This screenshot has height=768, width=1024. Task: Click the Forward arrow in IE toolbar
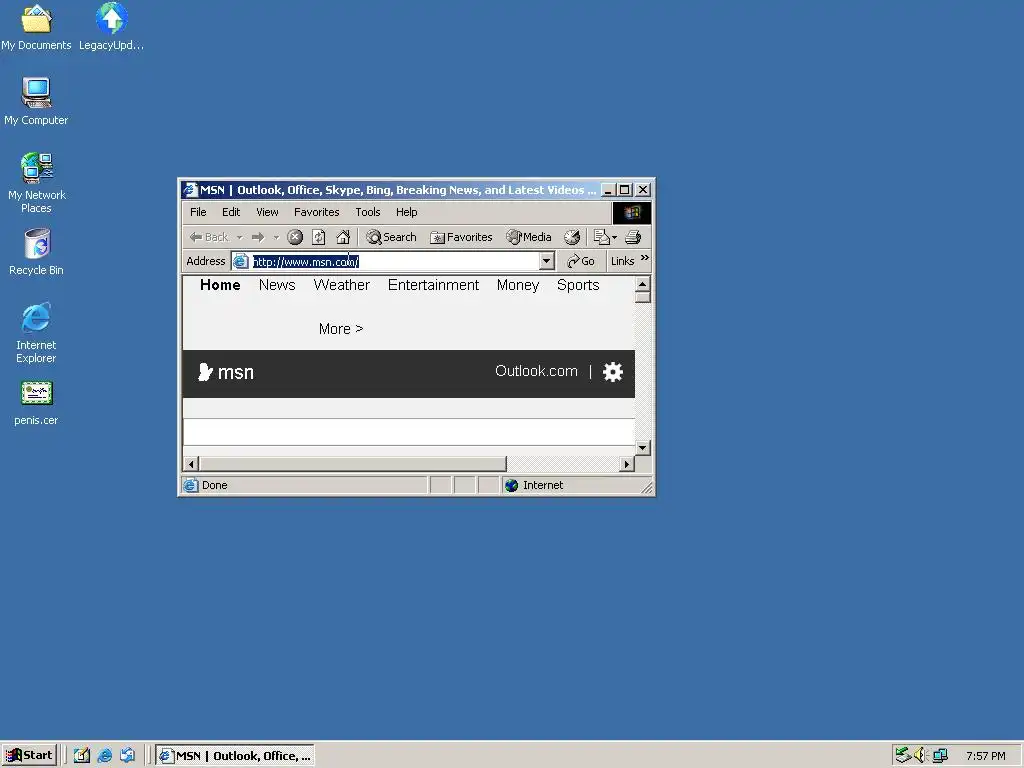click(258, 237)
